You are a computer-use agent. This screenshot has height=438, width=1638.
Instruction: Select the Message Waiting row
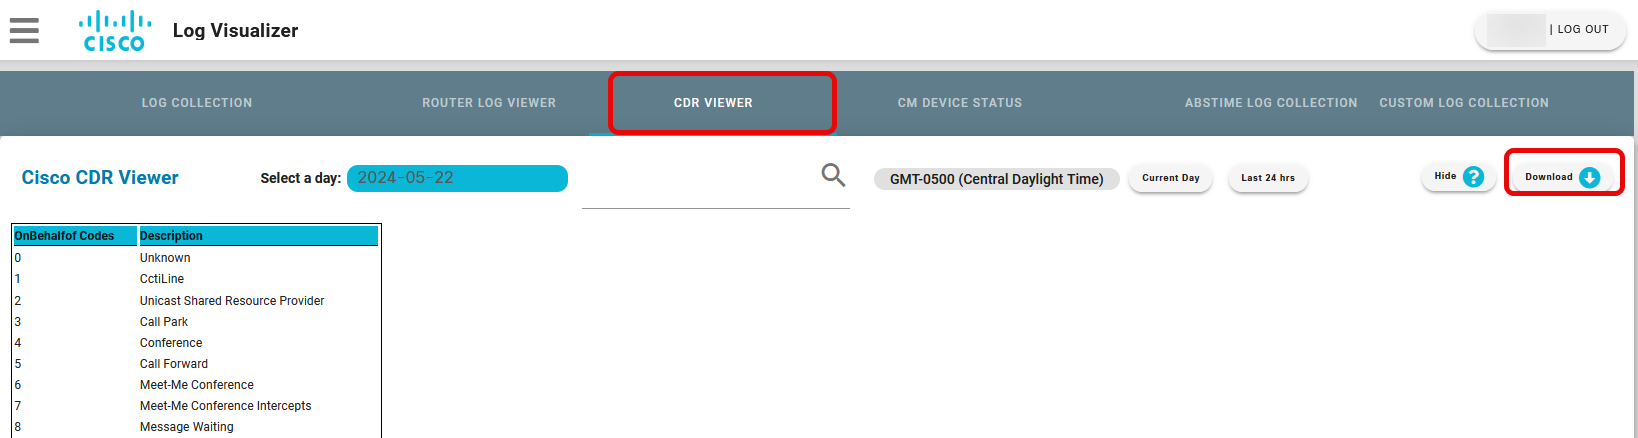tap(196, 427)
